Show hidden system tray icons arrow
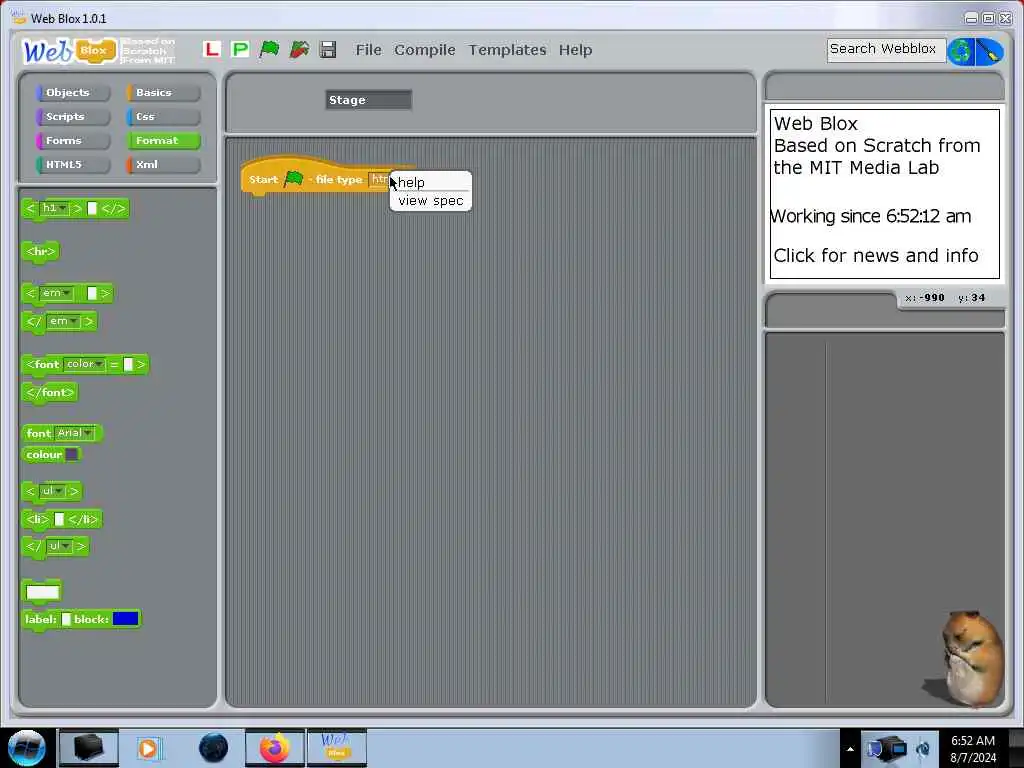The height and width of the screenshot is (768, 1024). (850, 749)
